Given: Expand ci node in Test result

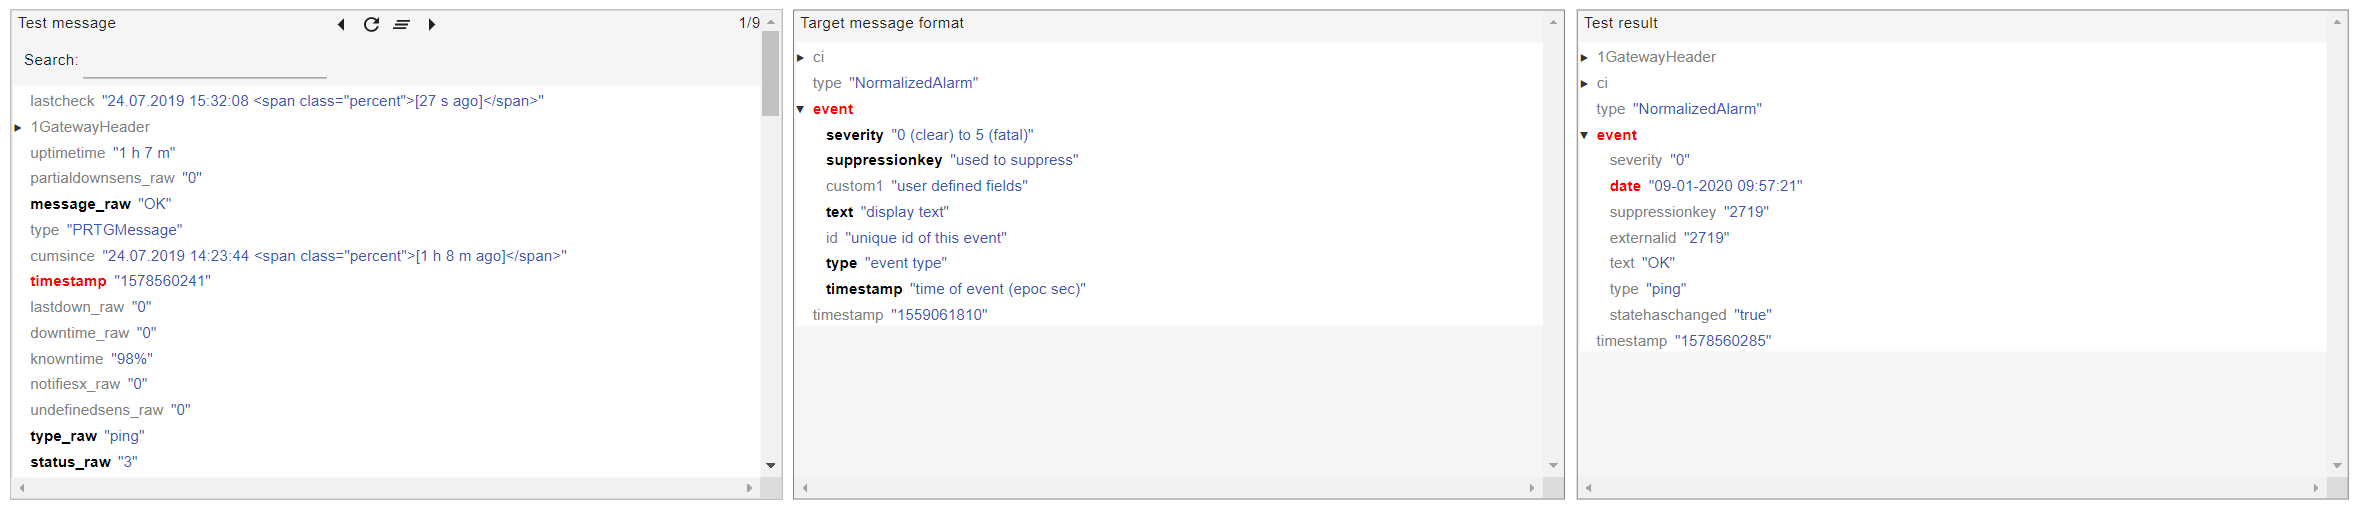Looking at the screenshot, I should point(1584,83).
